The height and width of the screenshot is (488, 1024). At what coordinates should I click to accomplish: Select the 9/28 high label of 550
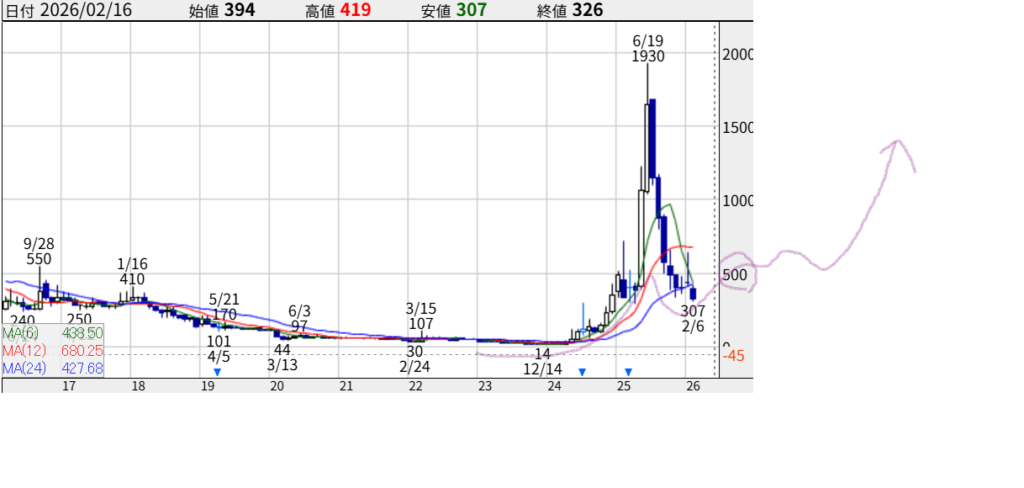click(39, 251)
